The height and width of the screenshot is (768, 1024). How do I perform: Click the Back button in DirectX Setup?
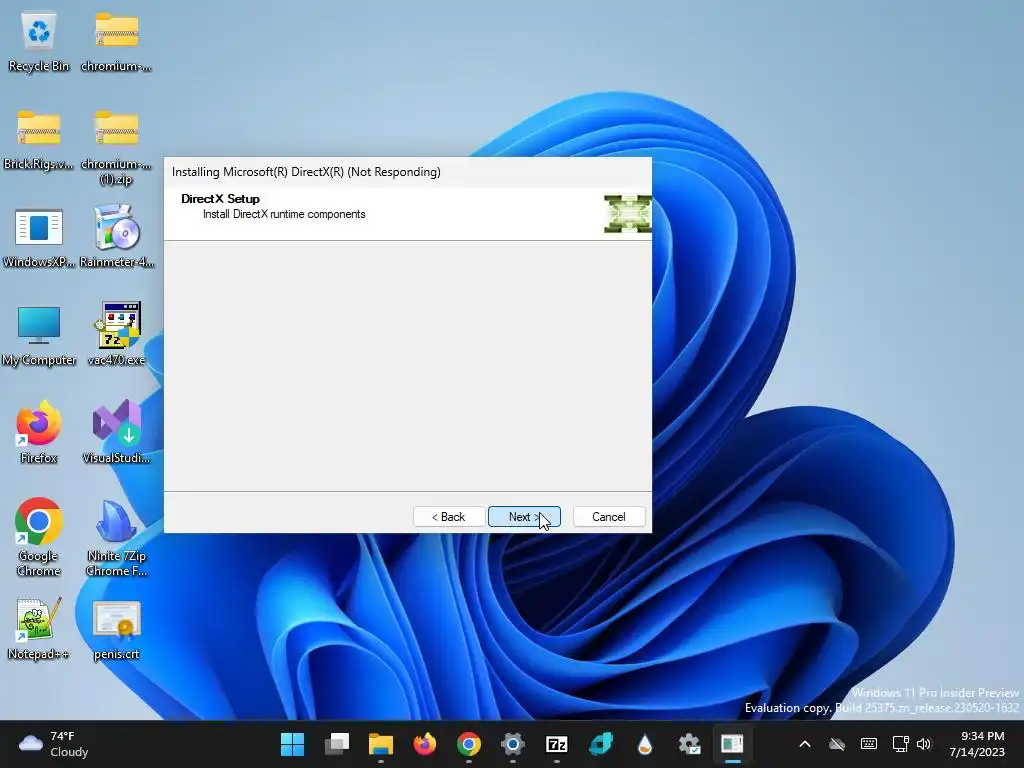coord(449,517)
